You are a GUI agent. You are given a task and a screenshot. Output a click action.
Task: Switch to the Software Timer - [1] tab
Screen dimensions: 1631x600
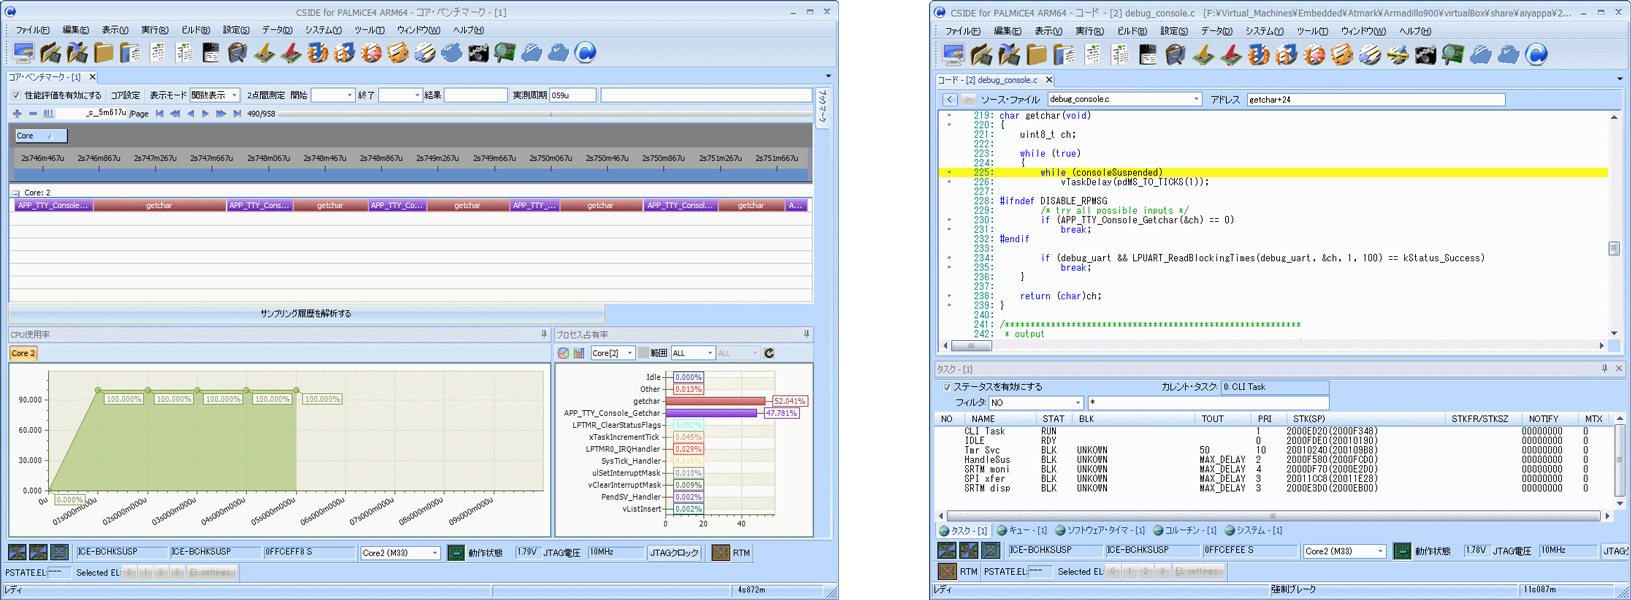[x=1099, y=530]
